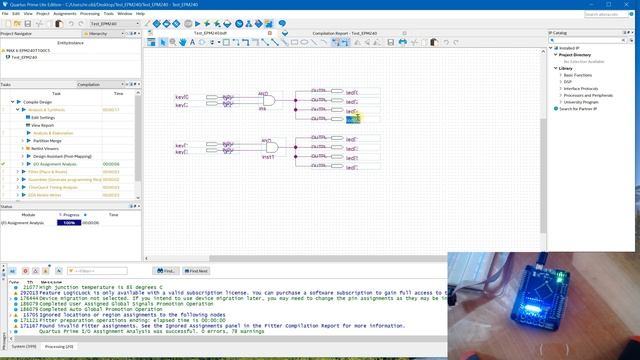
Task: Toggle the All messages filter
Action: [12, 271]
